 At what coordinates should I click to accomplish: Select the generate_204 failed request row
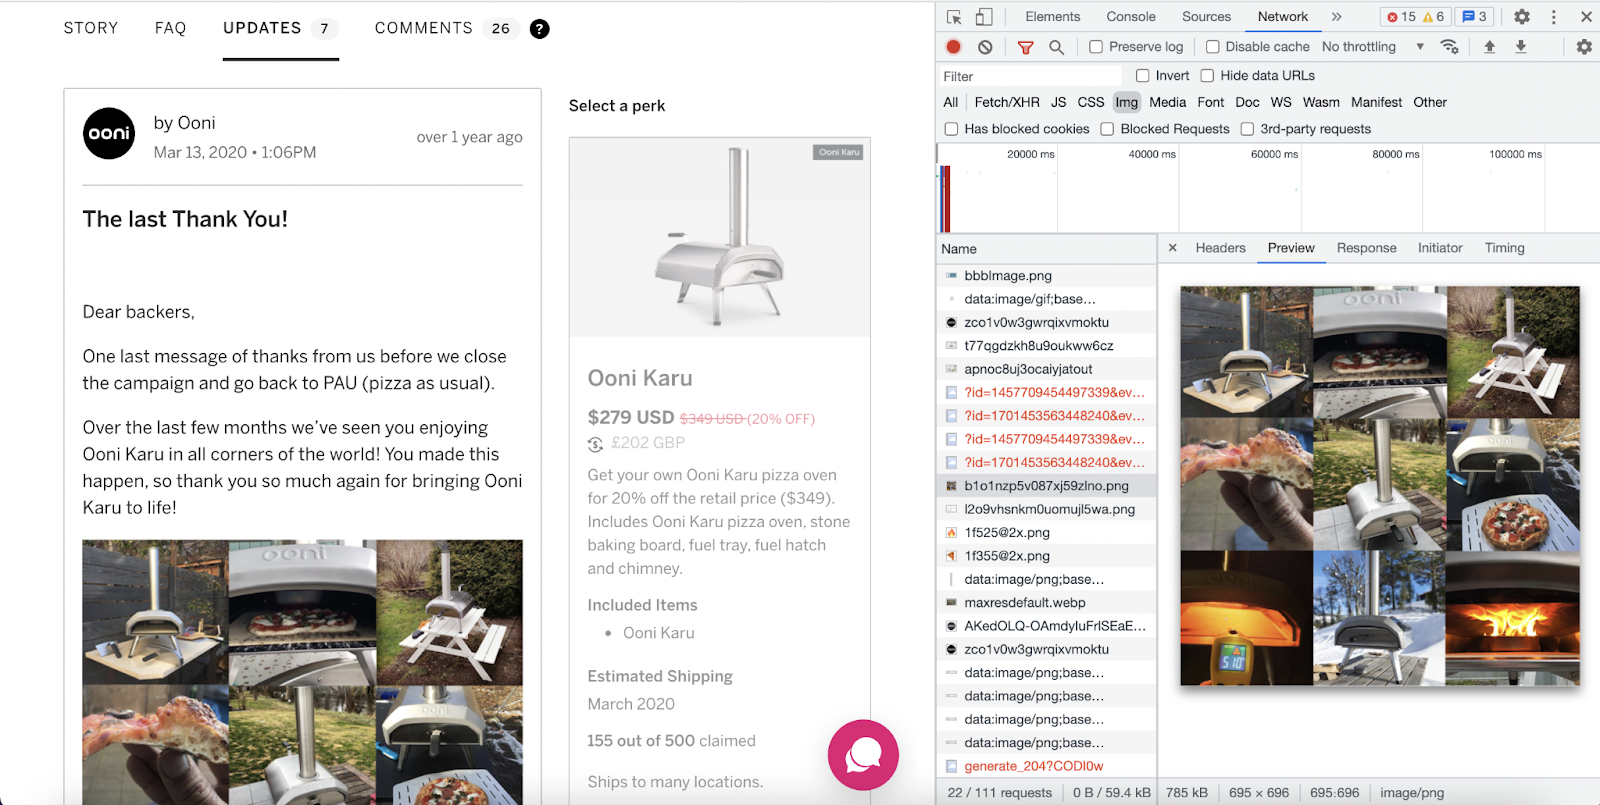[x=1047, y=766]
